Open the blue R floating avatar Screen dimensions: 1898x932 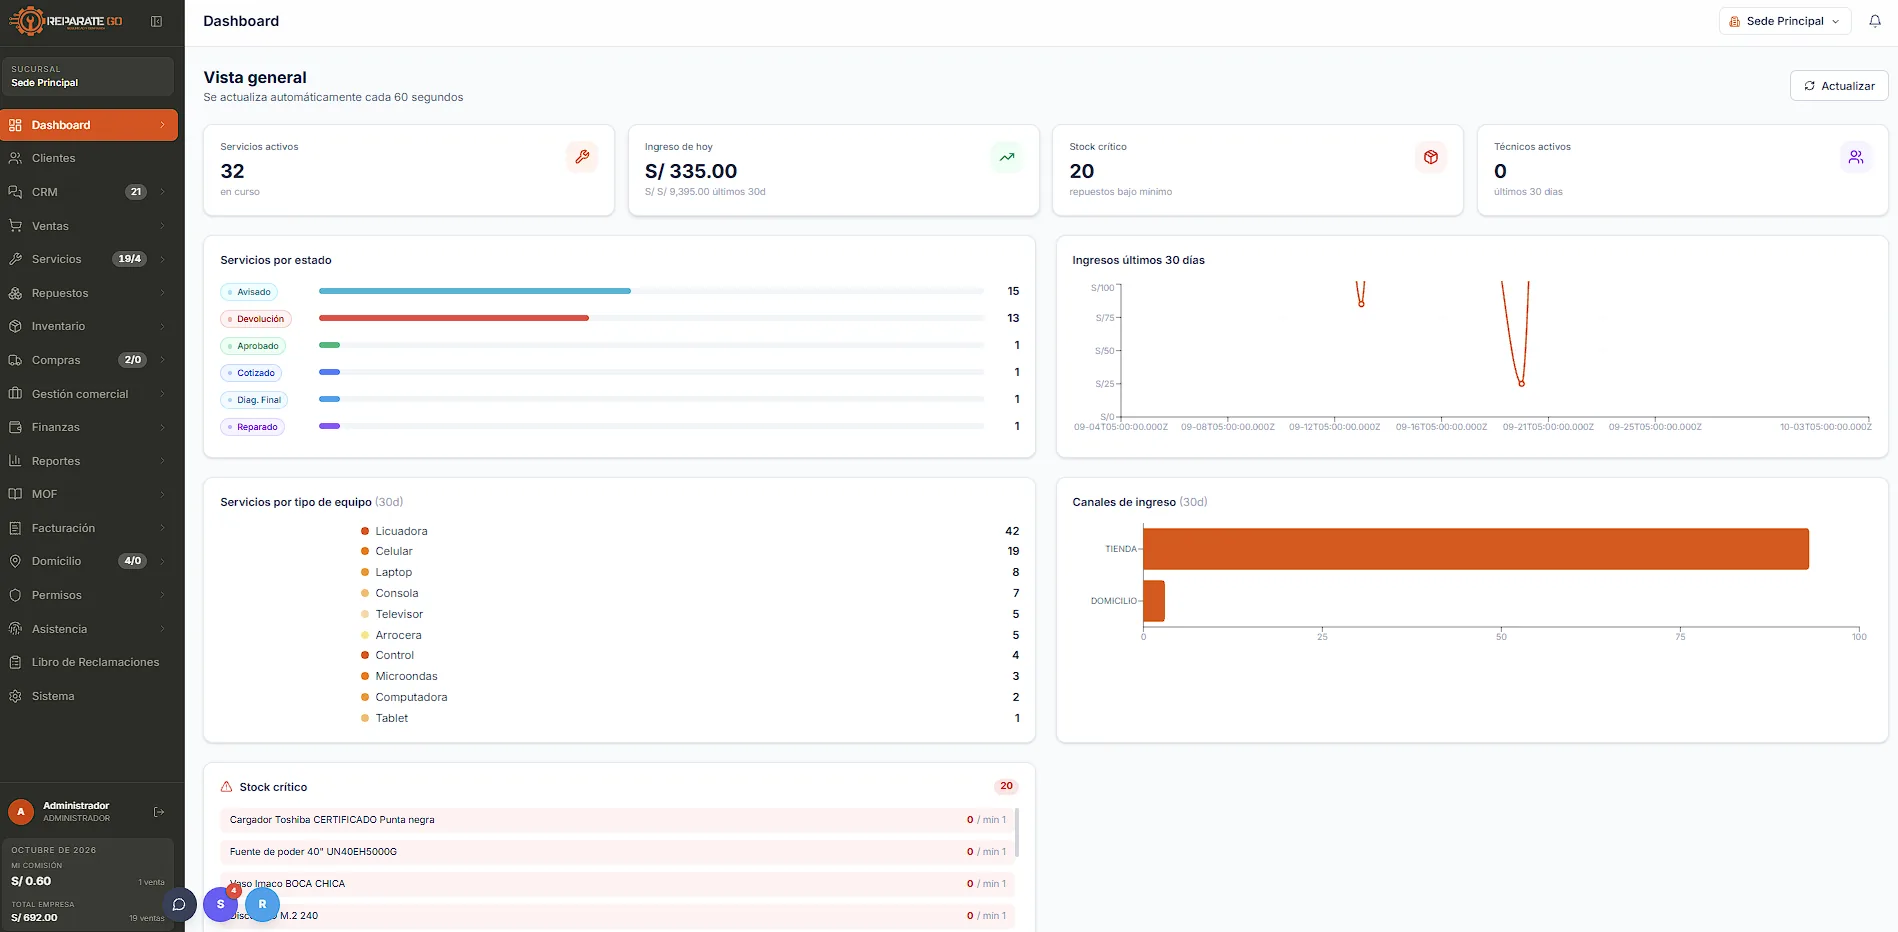point(262,904)
